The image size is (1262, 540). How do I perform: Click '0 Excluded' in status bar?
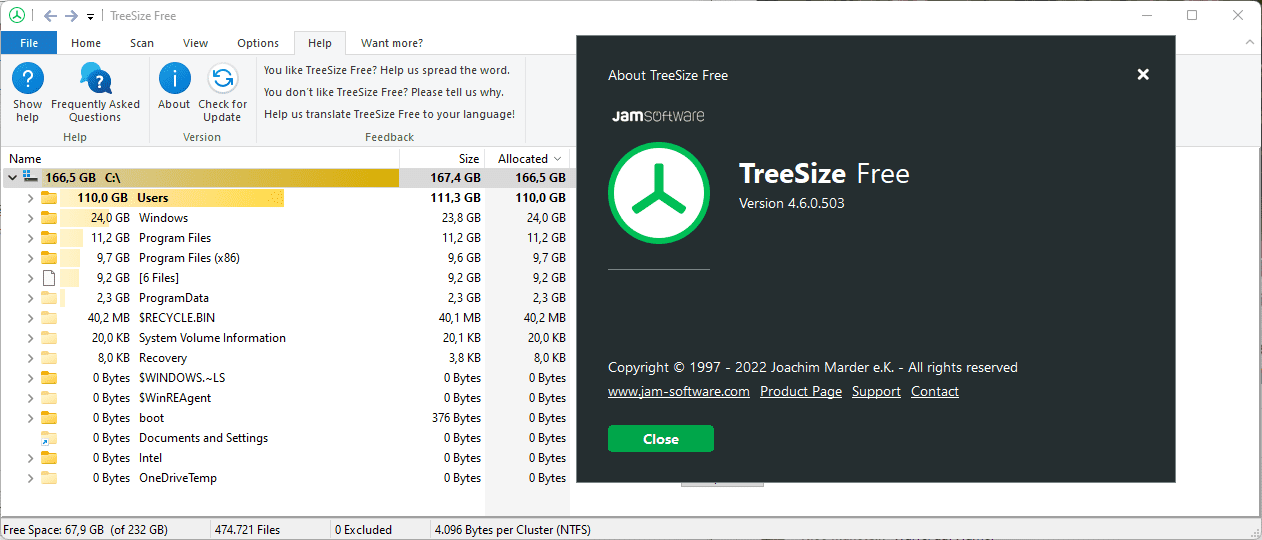363,530
